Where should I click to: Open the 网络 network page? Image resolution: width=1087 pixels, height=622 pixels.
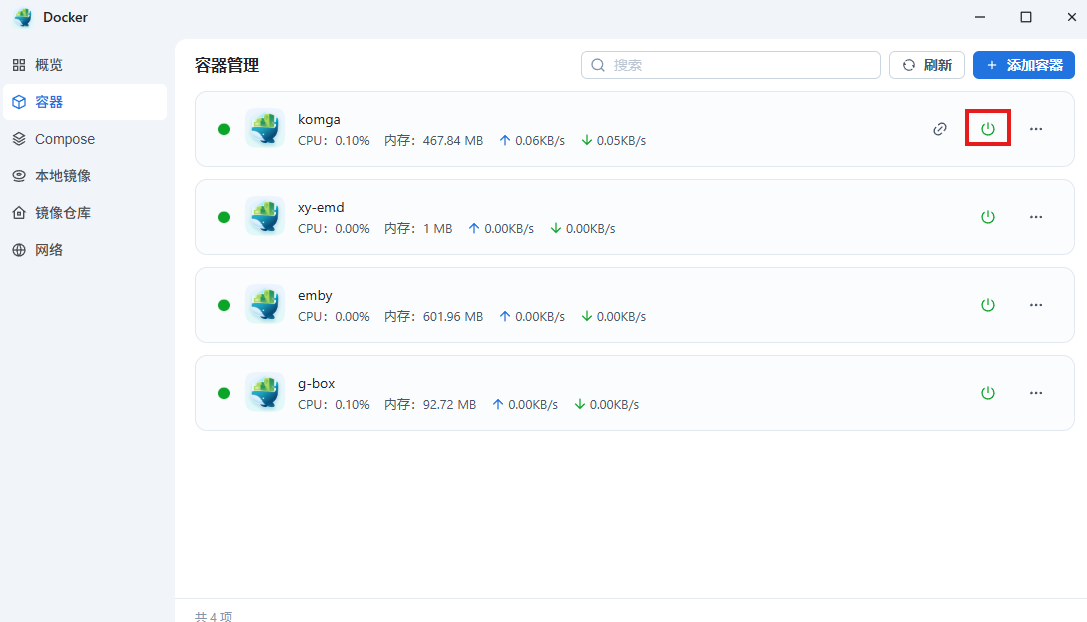coord(85,250)
